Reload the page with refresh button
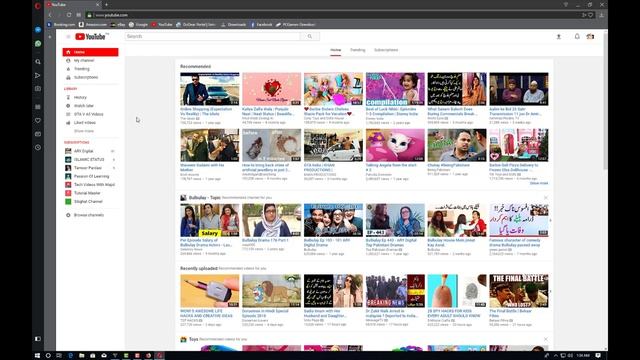The width and height of the screenshot is (640, 360). tap(69, 15)
